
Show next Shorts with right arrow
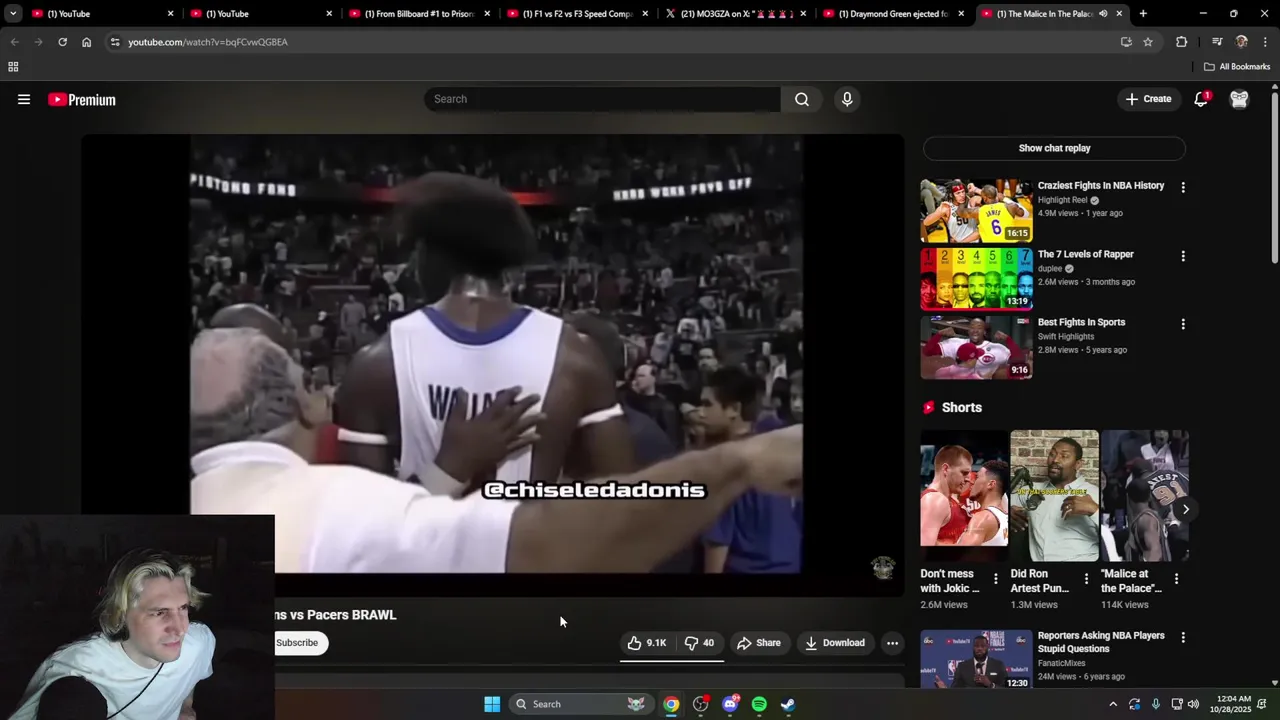click(1185, 509)
